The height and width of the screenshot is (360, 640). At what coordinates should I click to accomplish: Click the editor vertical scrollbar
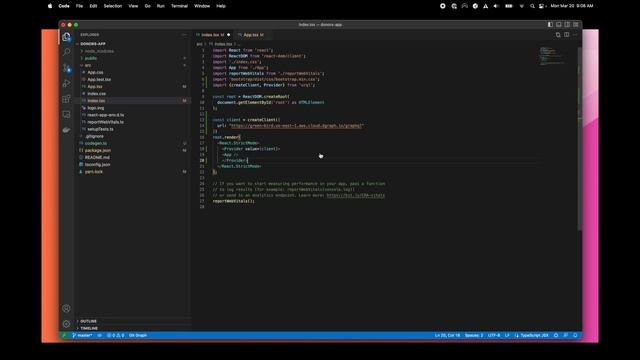pos(580,139)
